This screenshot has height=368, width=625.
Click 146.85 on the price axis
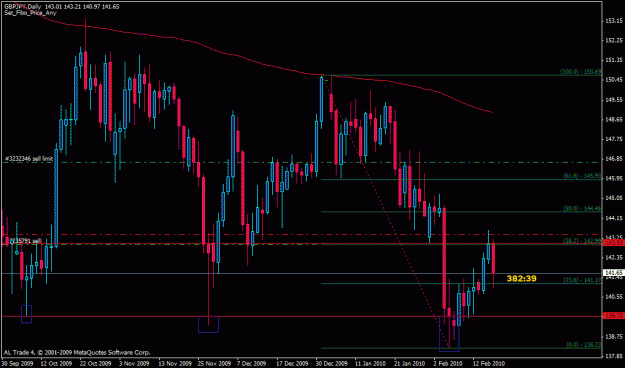click(x=614, y=159)
